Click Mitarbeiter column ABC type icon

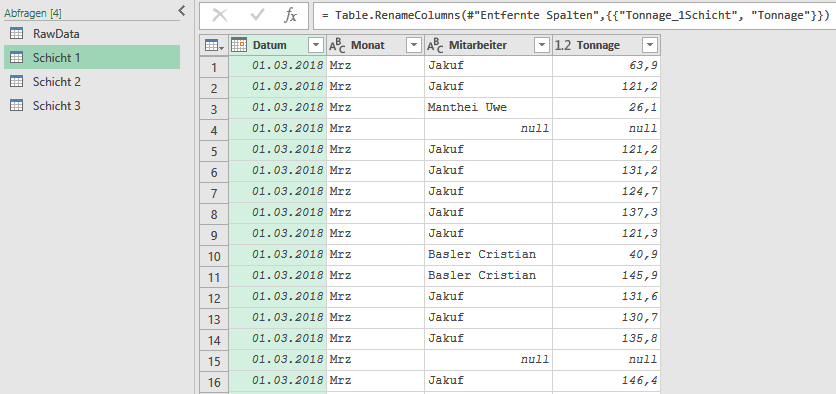(435, 46)
